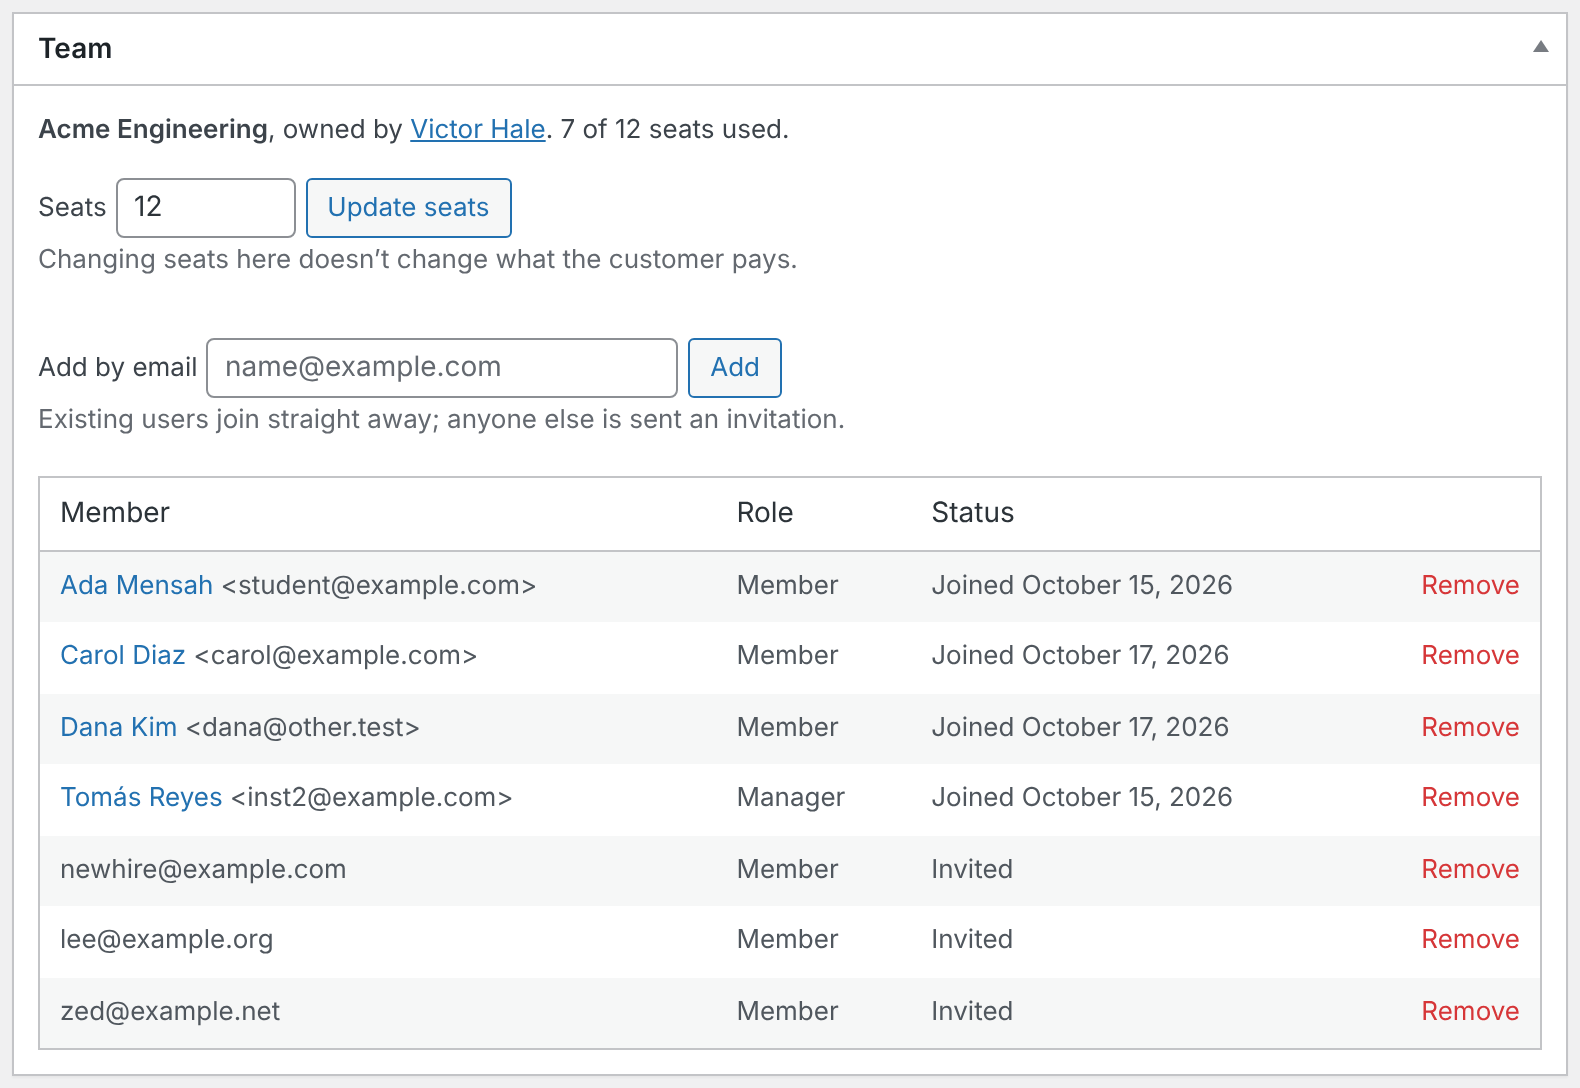Click the Role column header
The height and width of the screenshot is (1088, 1580).
765,513
